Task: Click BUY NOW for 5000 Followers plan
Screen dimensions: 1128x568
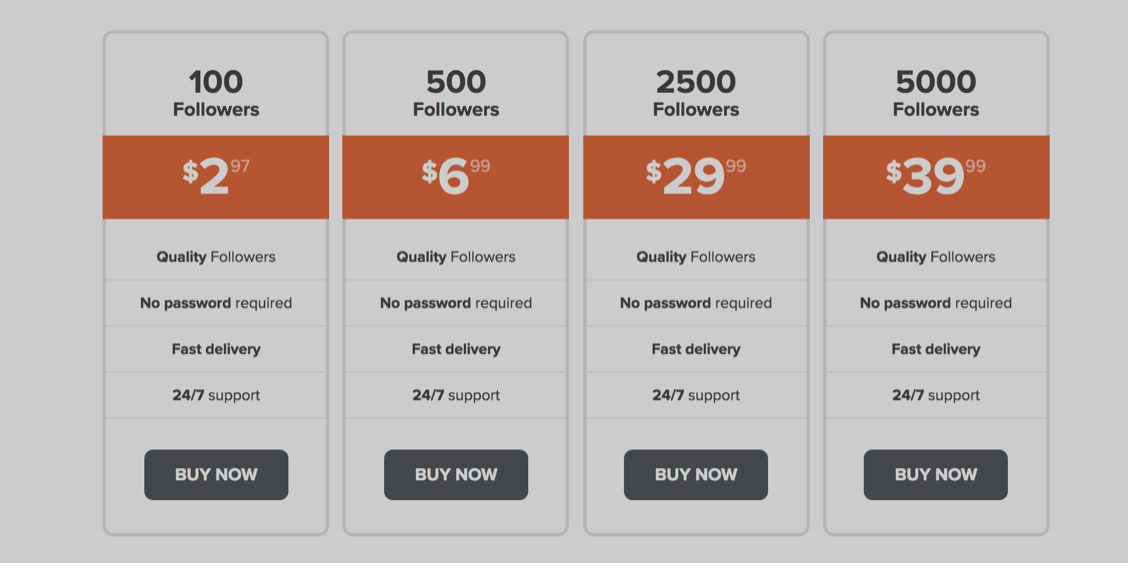Action: click(x=936, y=475)
